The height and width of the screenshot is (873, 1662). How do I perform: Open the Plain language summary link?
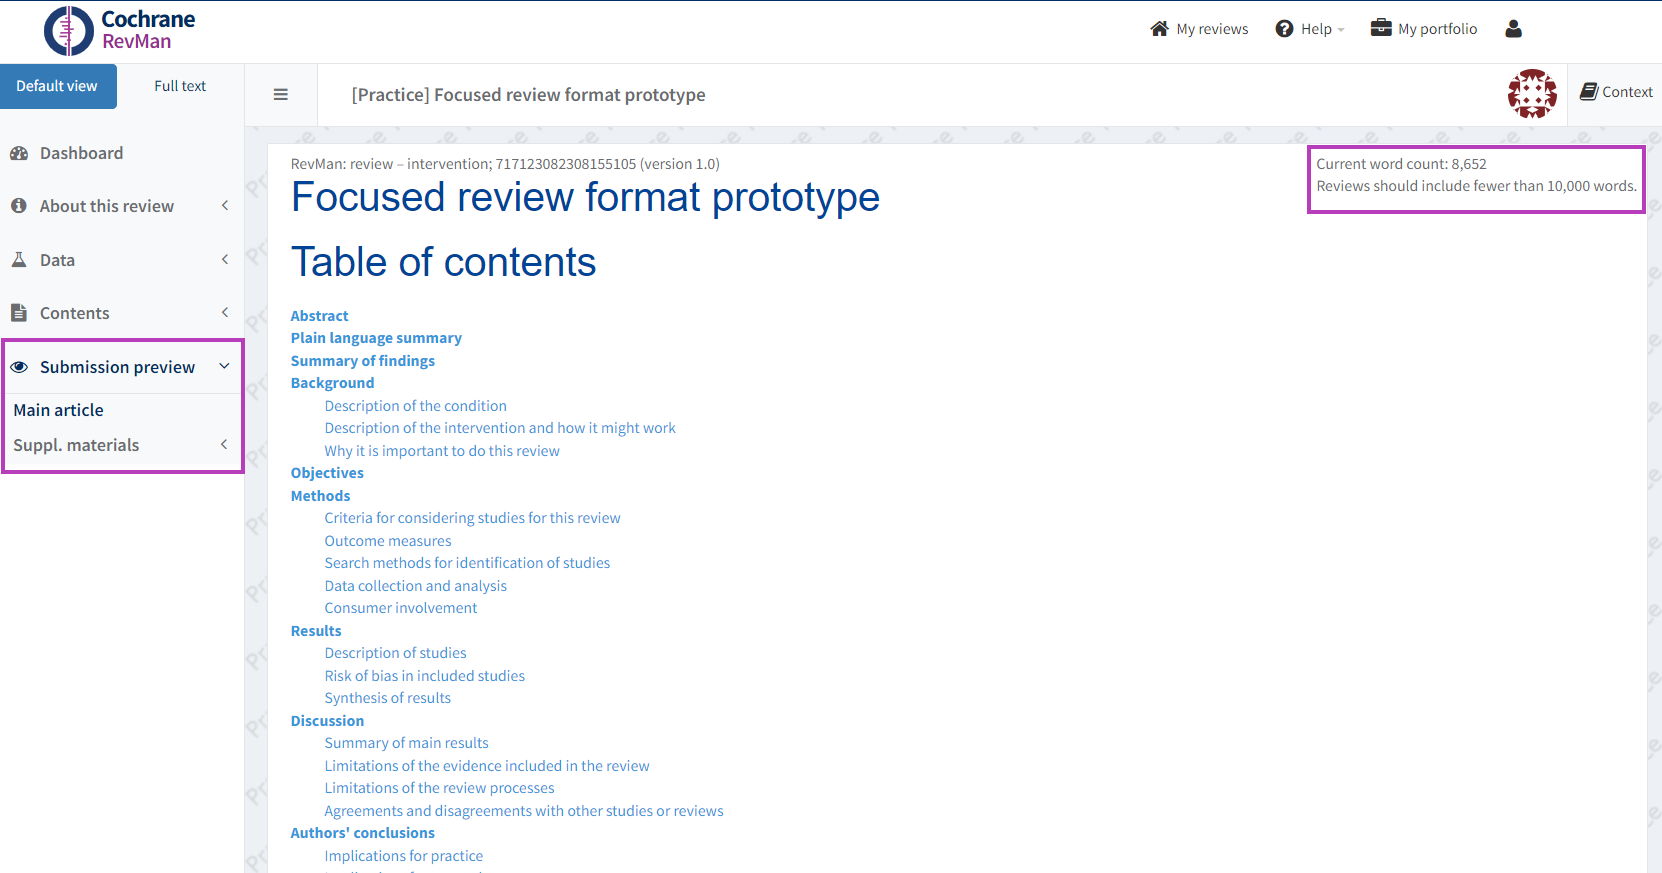pyautogui.click(x=376, y=338)
